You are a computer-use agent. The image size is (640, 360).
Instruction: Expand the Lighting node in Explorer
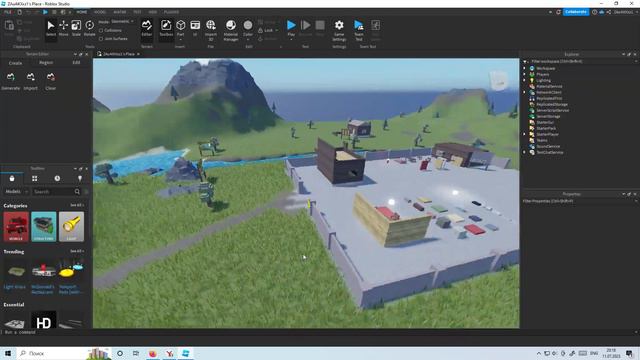[x=524, y=80]
